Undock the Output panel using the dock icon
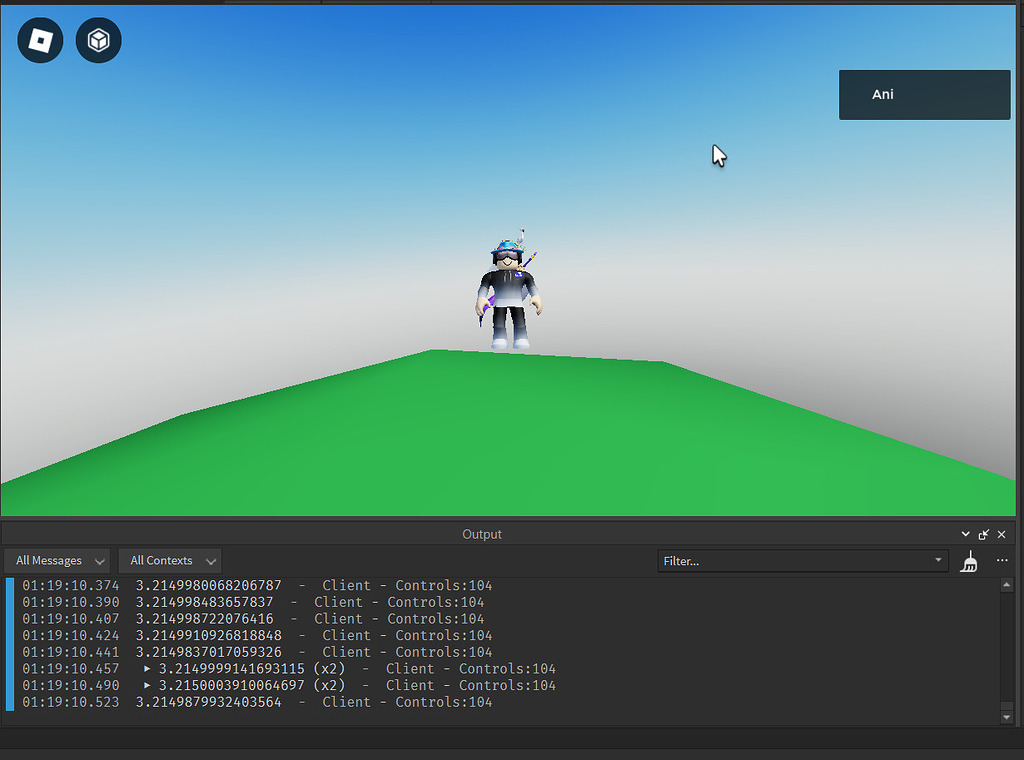This screenshot has height=760, width=1024. coord(983,534)
